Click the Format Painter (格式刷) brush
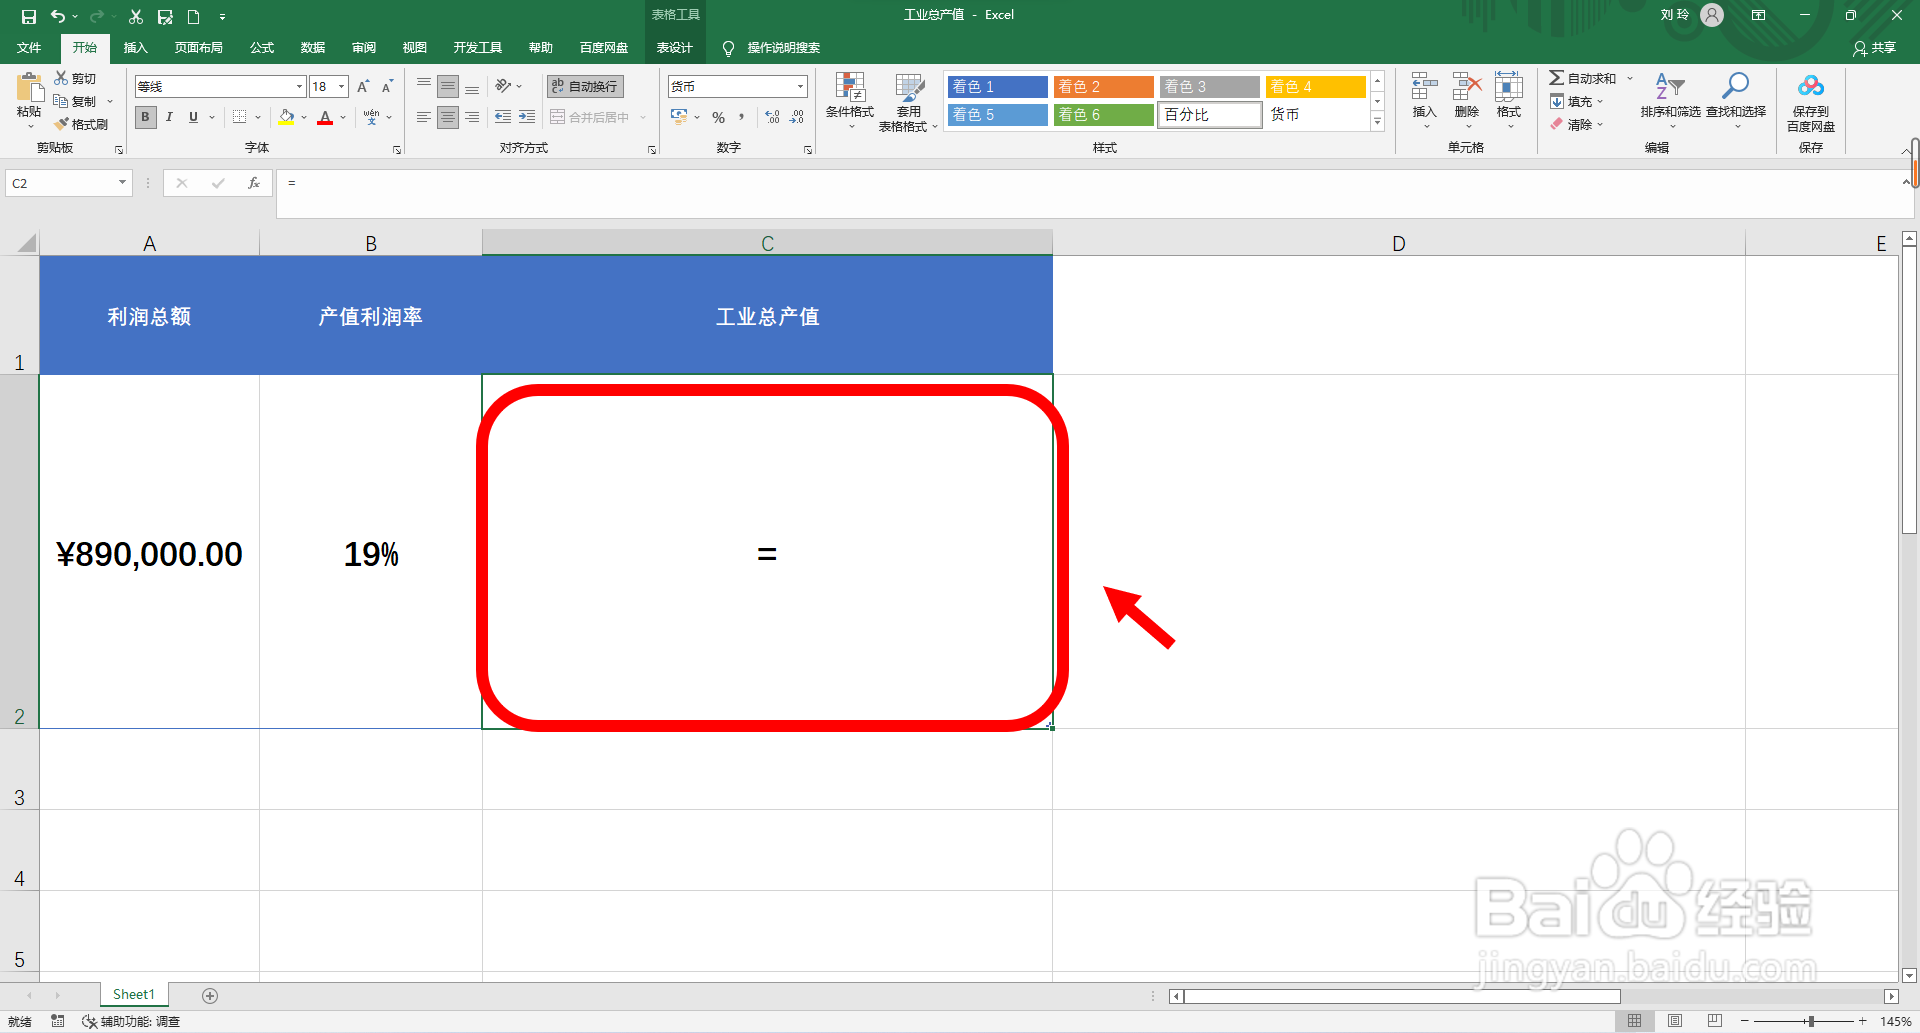1920x1033 pixels. [x=81, y=124]
